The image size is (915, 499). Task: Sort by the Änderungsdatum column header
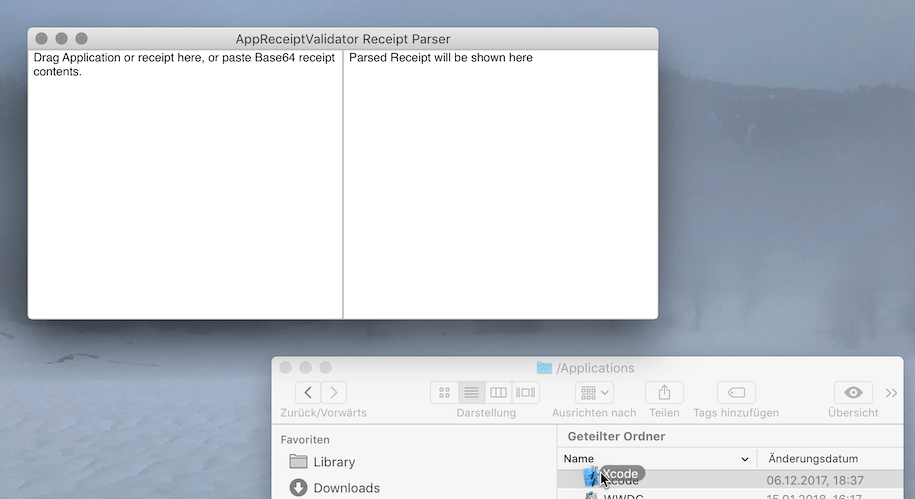tap(830, 459)
